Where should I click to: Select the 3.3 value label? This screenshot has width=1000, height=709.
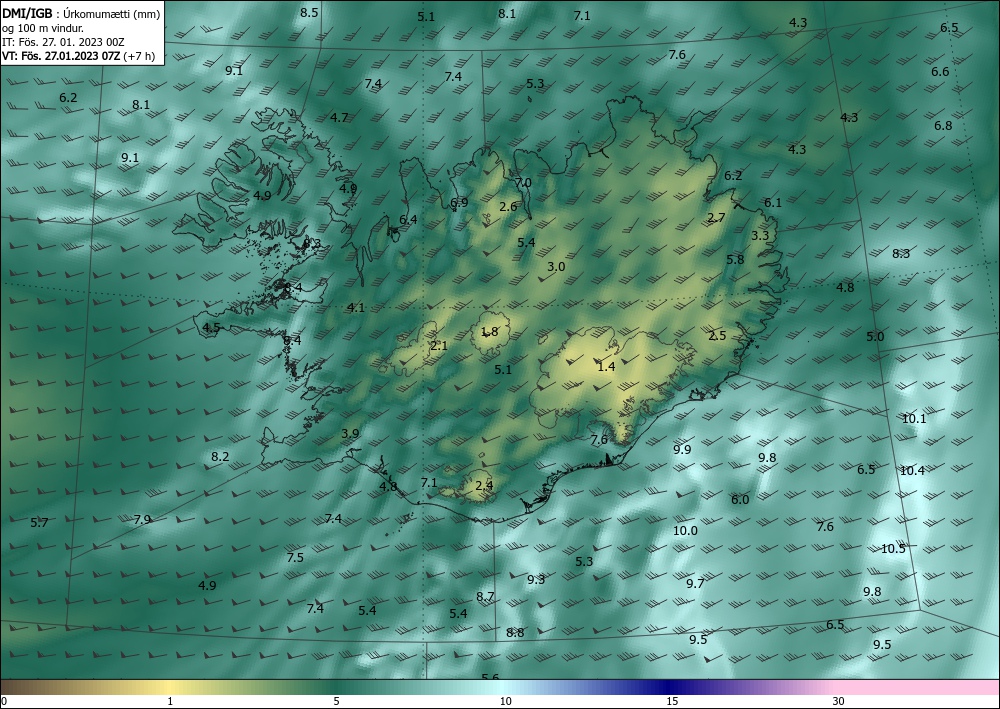pyautogui.click(x=760, y=235)
